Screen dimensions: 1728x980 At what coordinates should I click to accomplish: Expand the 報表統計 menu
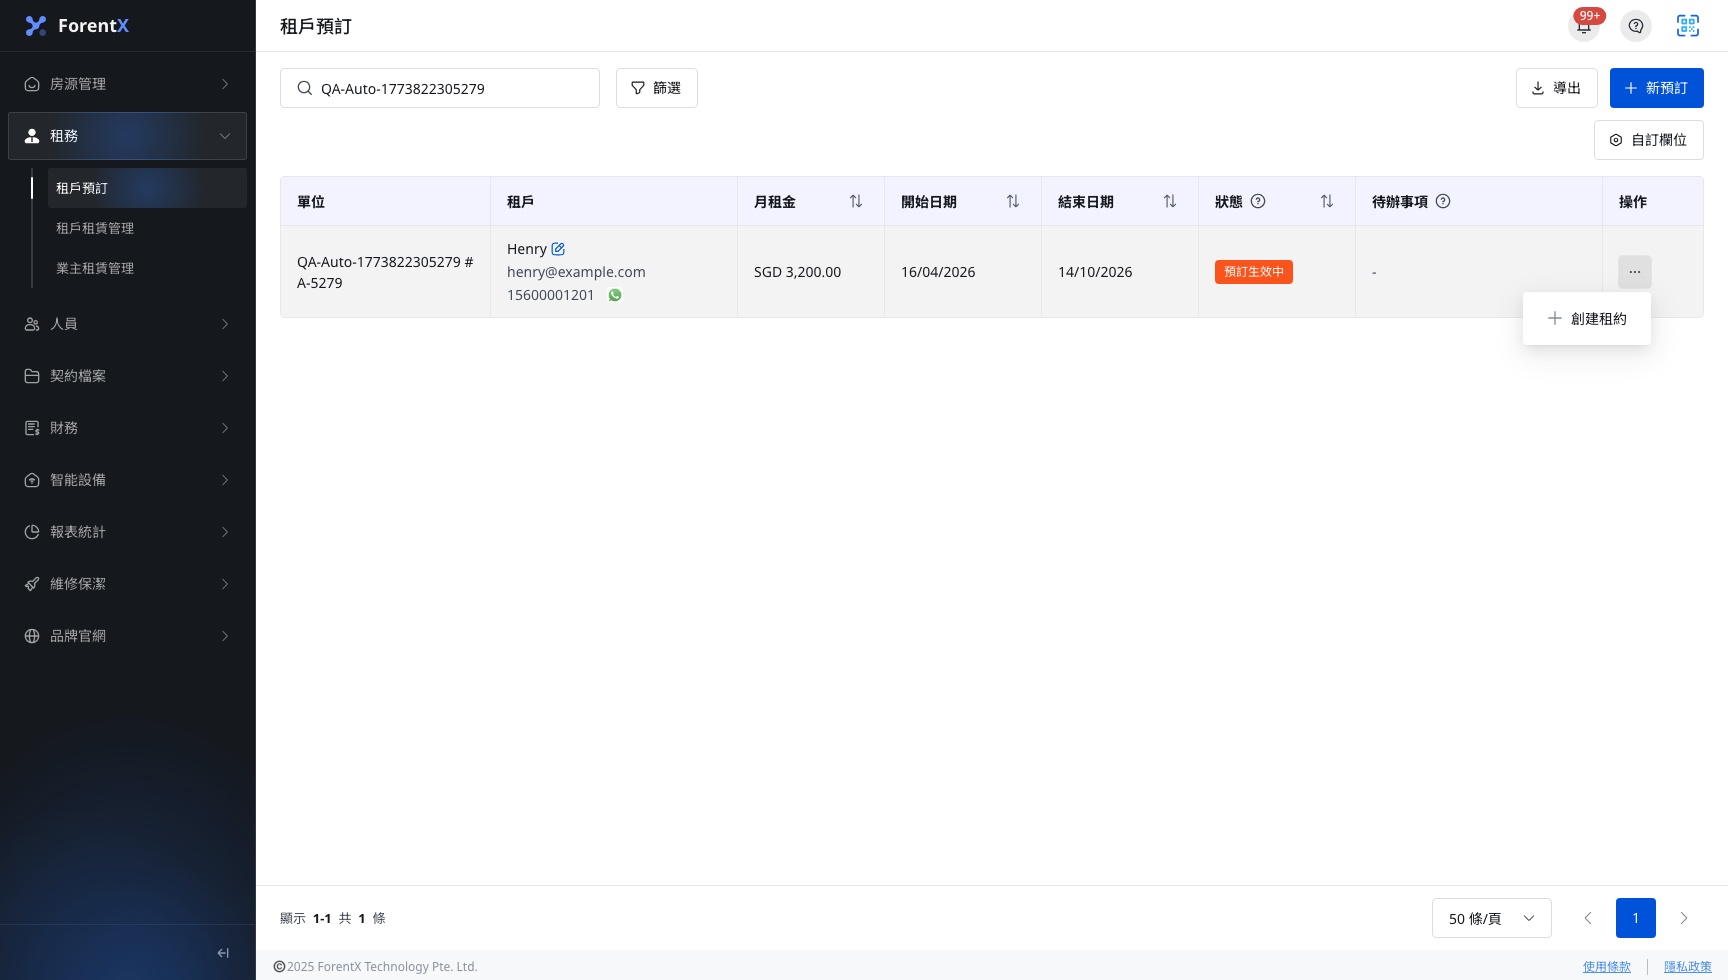coord(128,532)
